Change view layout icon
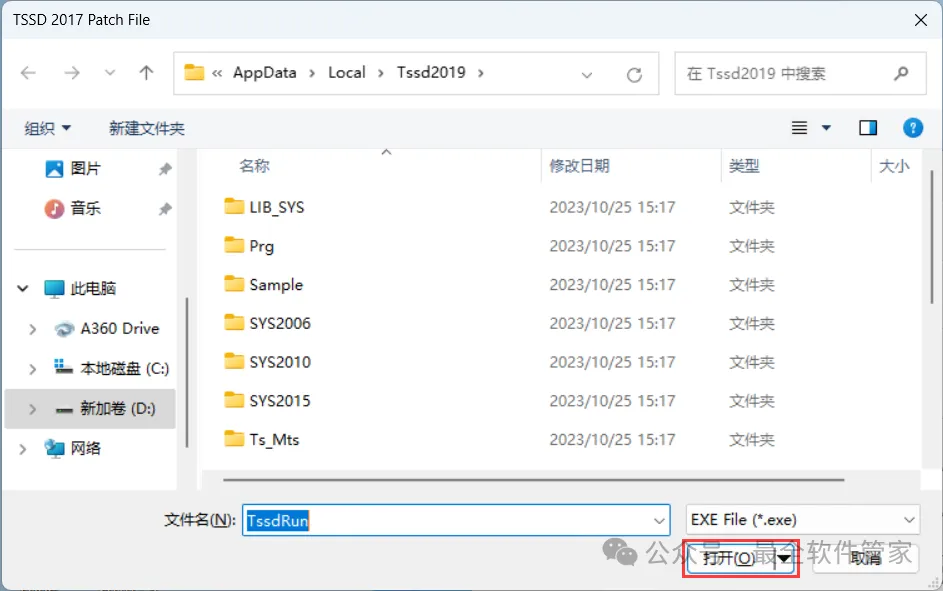 pyautogui.click(x=799, y=127)
